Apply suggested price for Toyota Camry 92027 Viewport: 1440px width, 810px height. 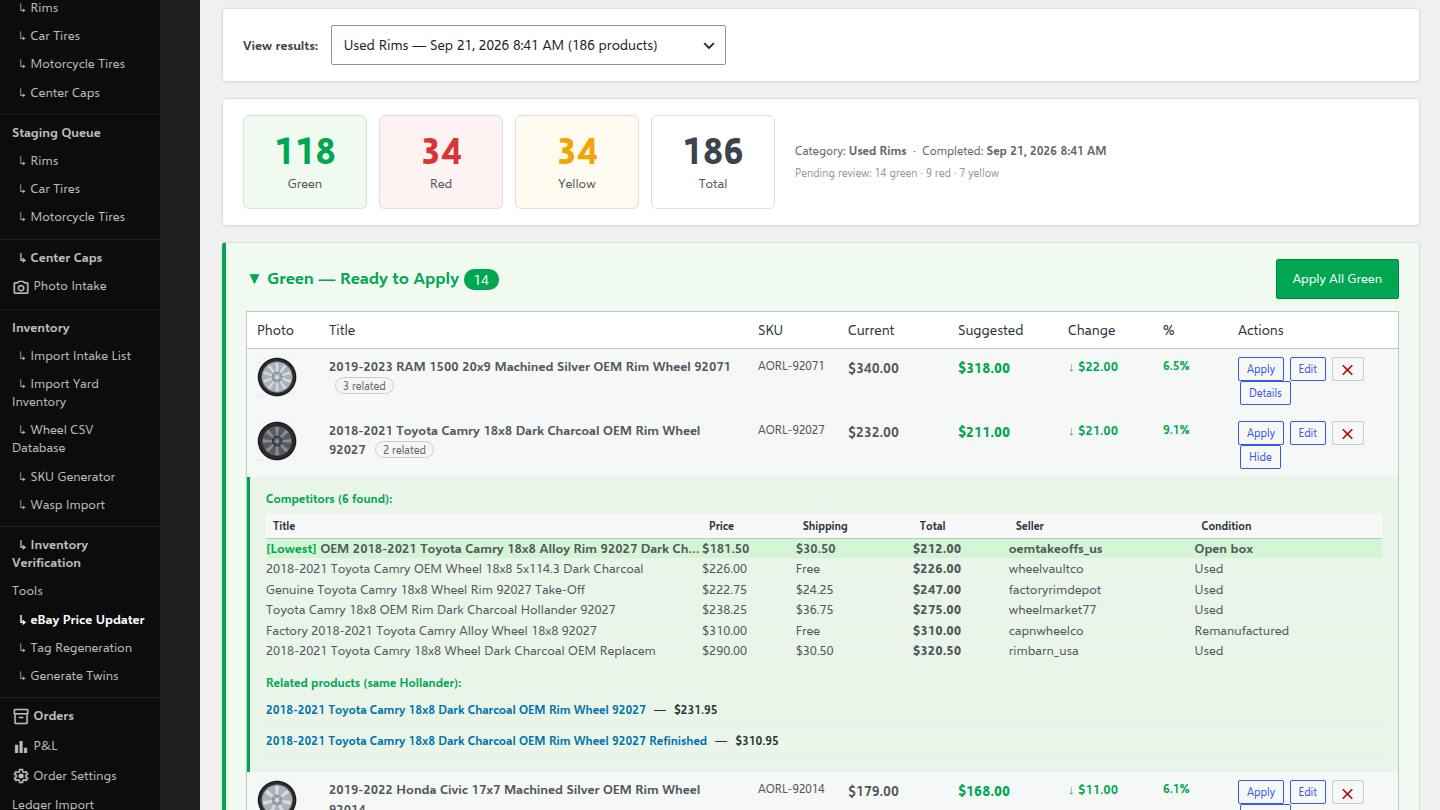pos(1261,433)
